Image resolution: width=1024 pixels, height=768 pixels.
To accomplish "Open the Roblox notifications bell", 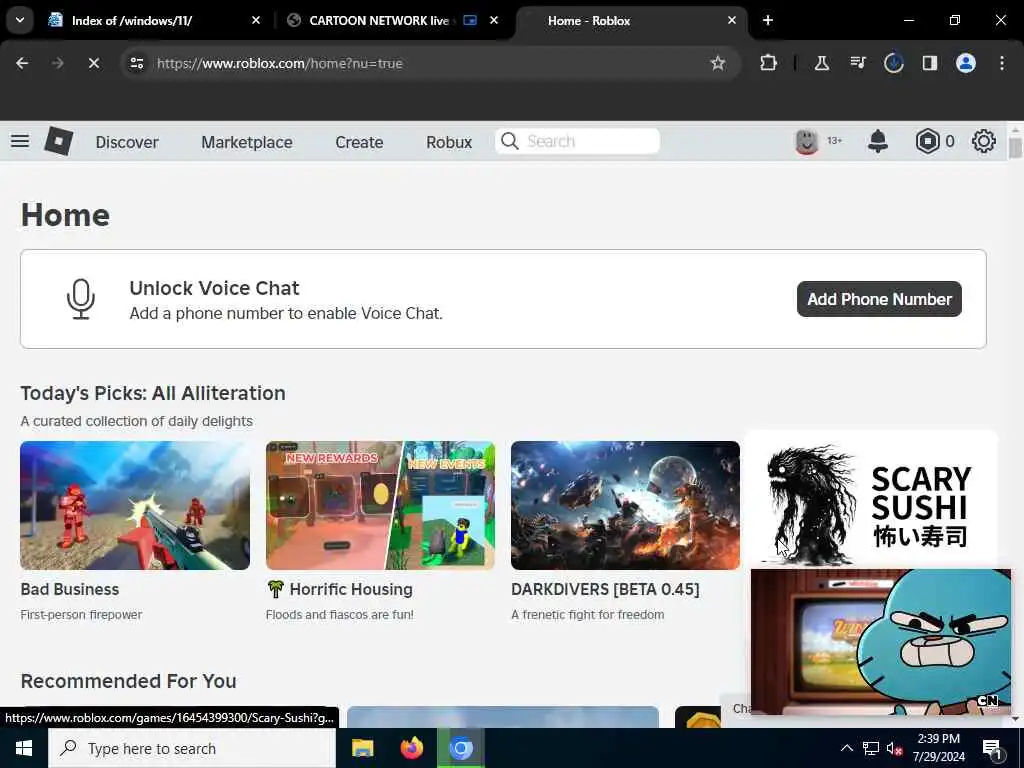I will click(878, 141).
